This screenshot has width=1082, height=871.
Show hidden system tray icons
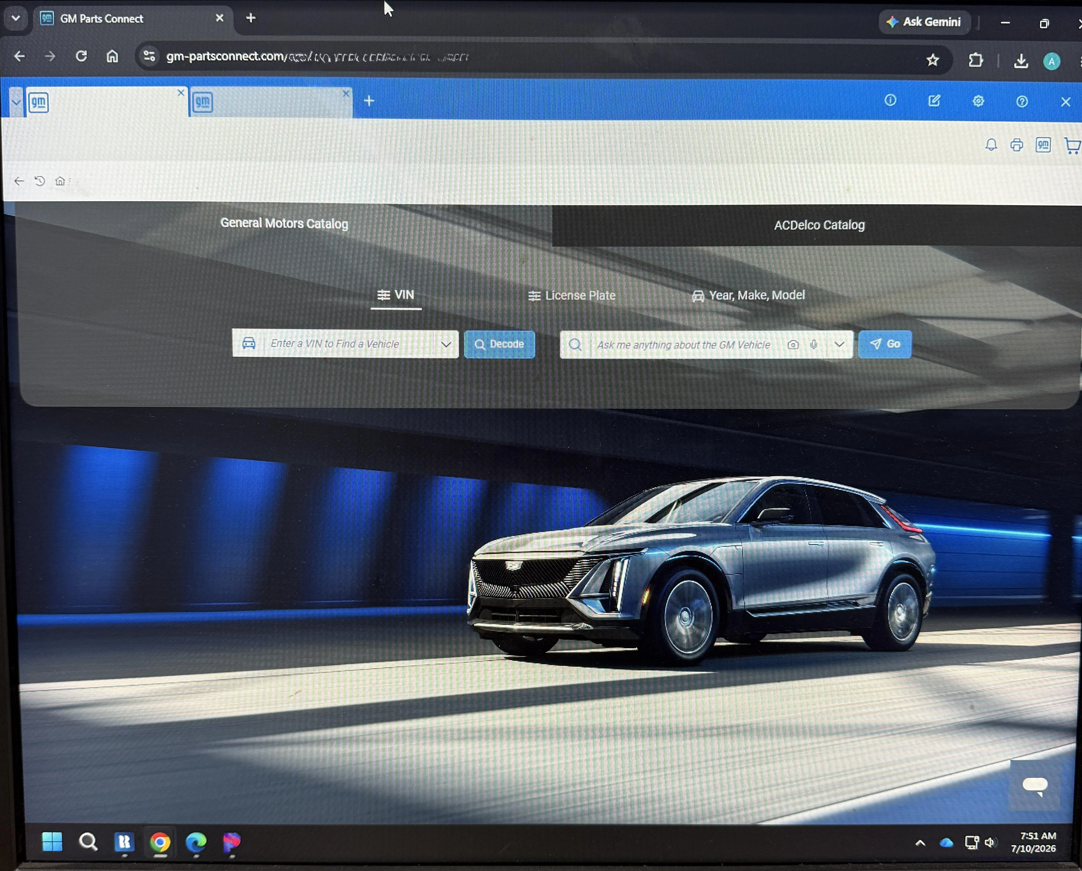tap(920, 843)
